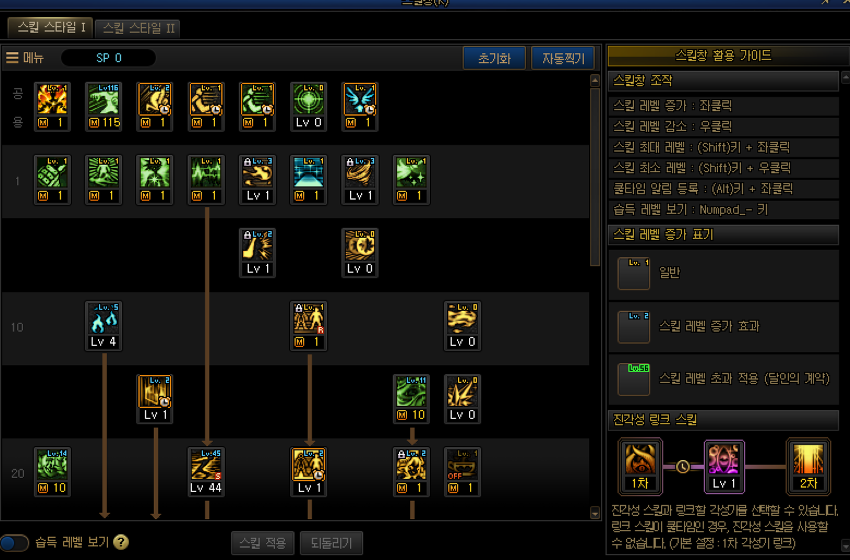Click the blue grid floor skill icon
Viewport: 850px width, 560px height.
tap(308, 179)
